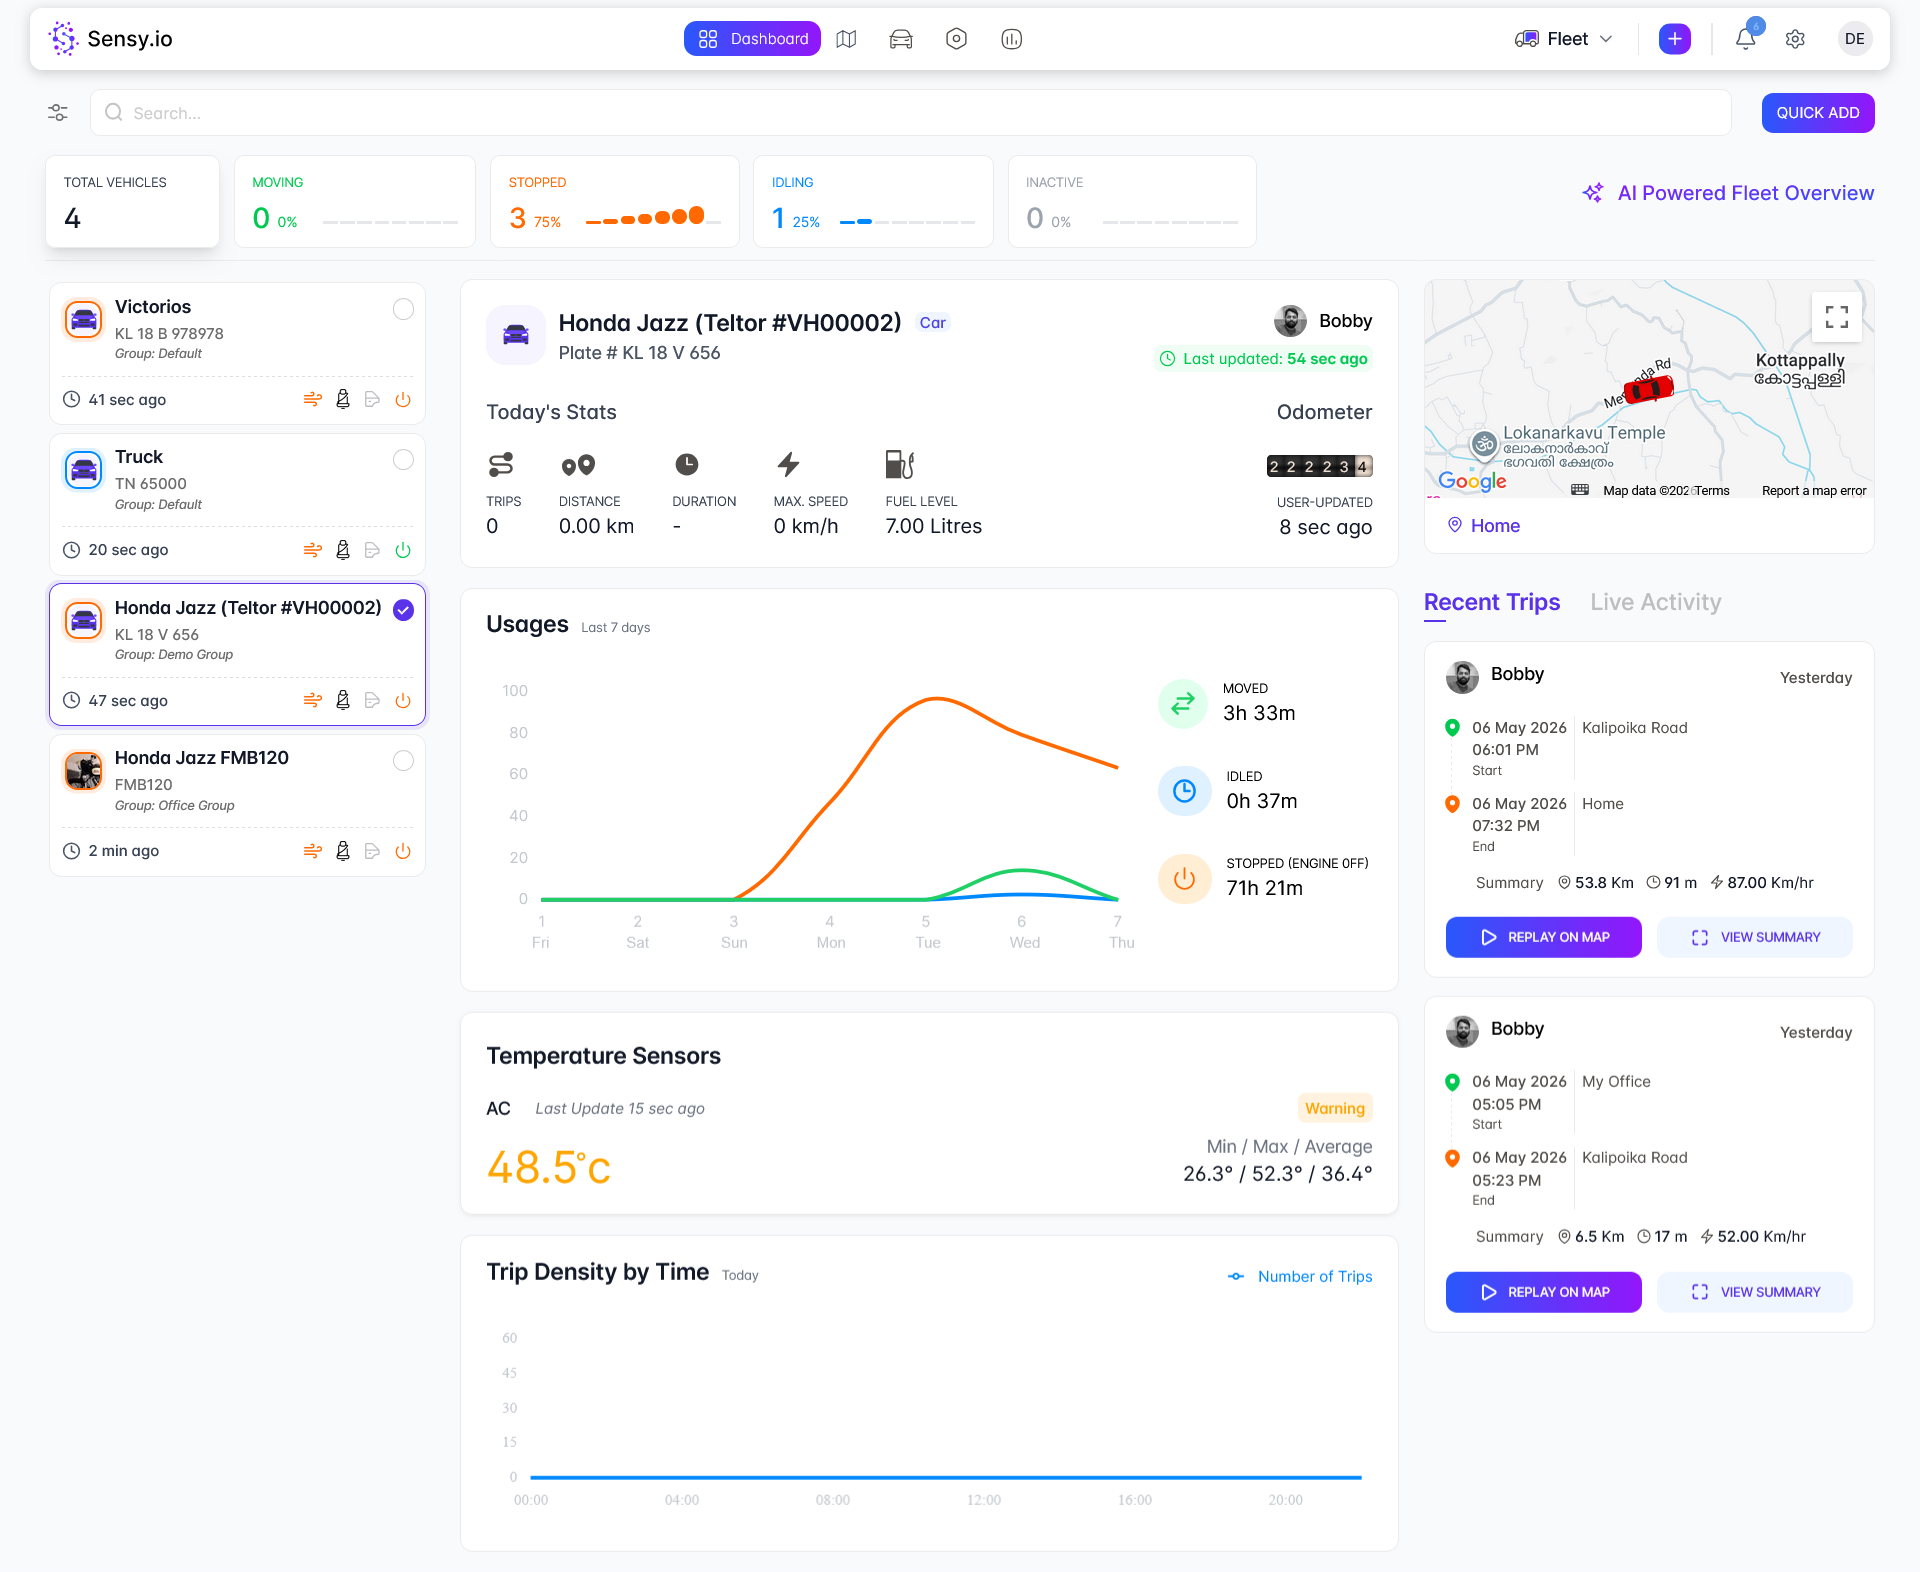This screenshot has width=1920, height=1572.
Task: Click Last updated 54 sec ago badge
Action: point(1263,359)
